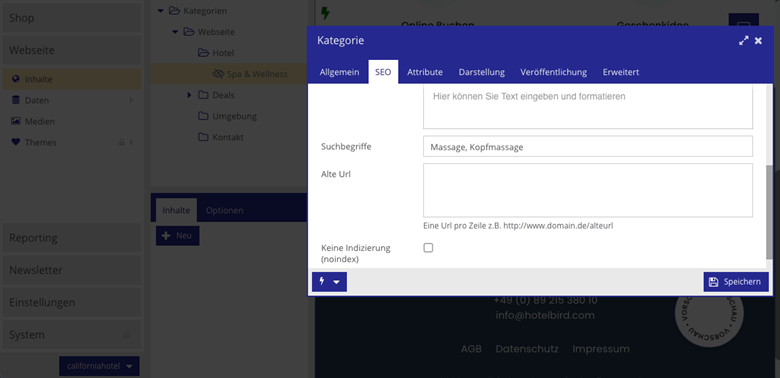
Task: Switch to the Inhalte tab below tree
Action: click(x=176, y=210)
